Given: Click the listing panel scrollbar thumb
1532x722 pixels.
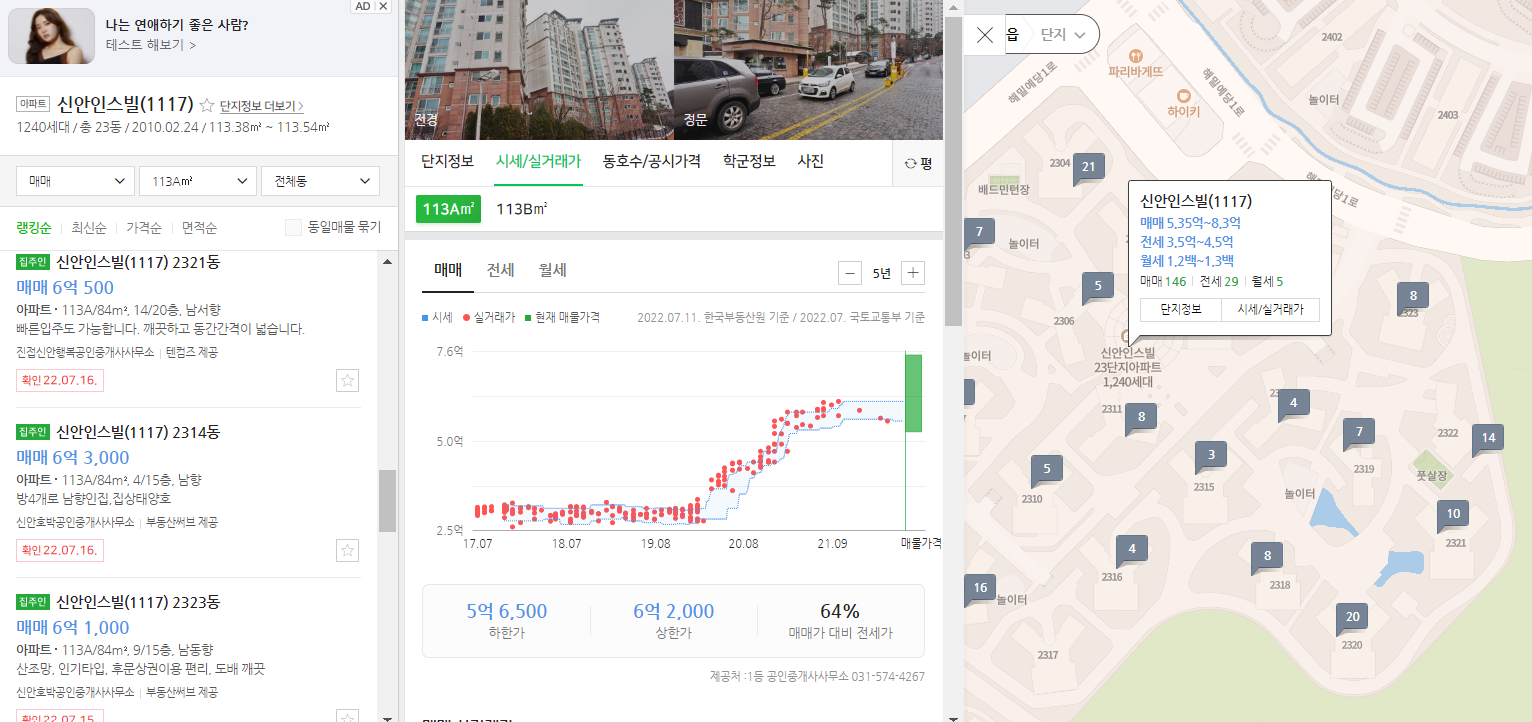Looking at the screenshot, I should point(387,501).
